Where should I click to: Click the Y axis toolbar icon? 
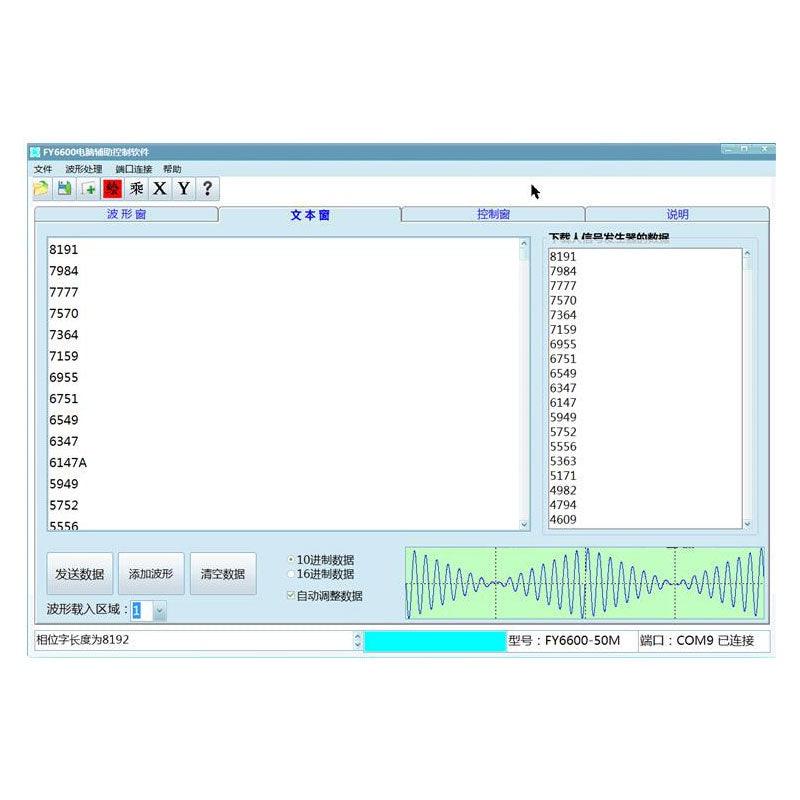tap(183, 188)
